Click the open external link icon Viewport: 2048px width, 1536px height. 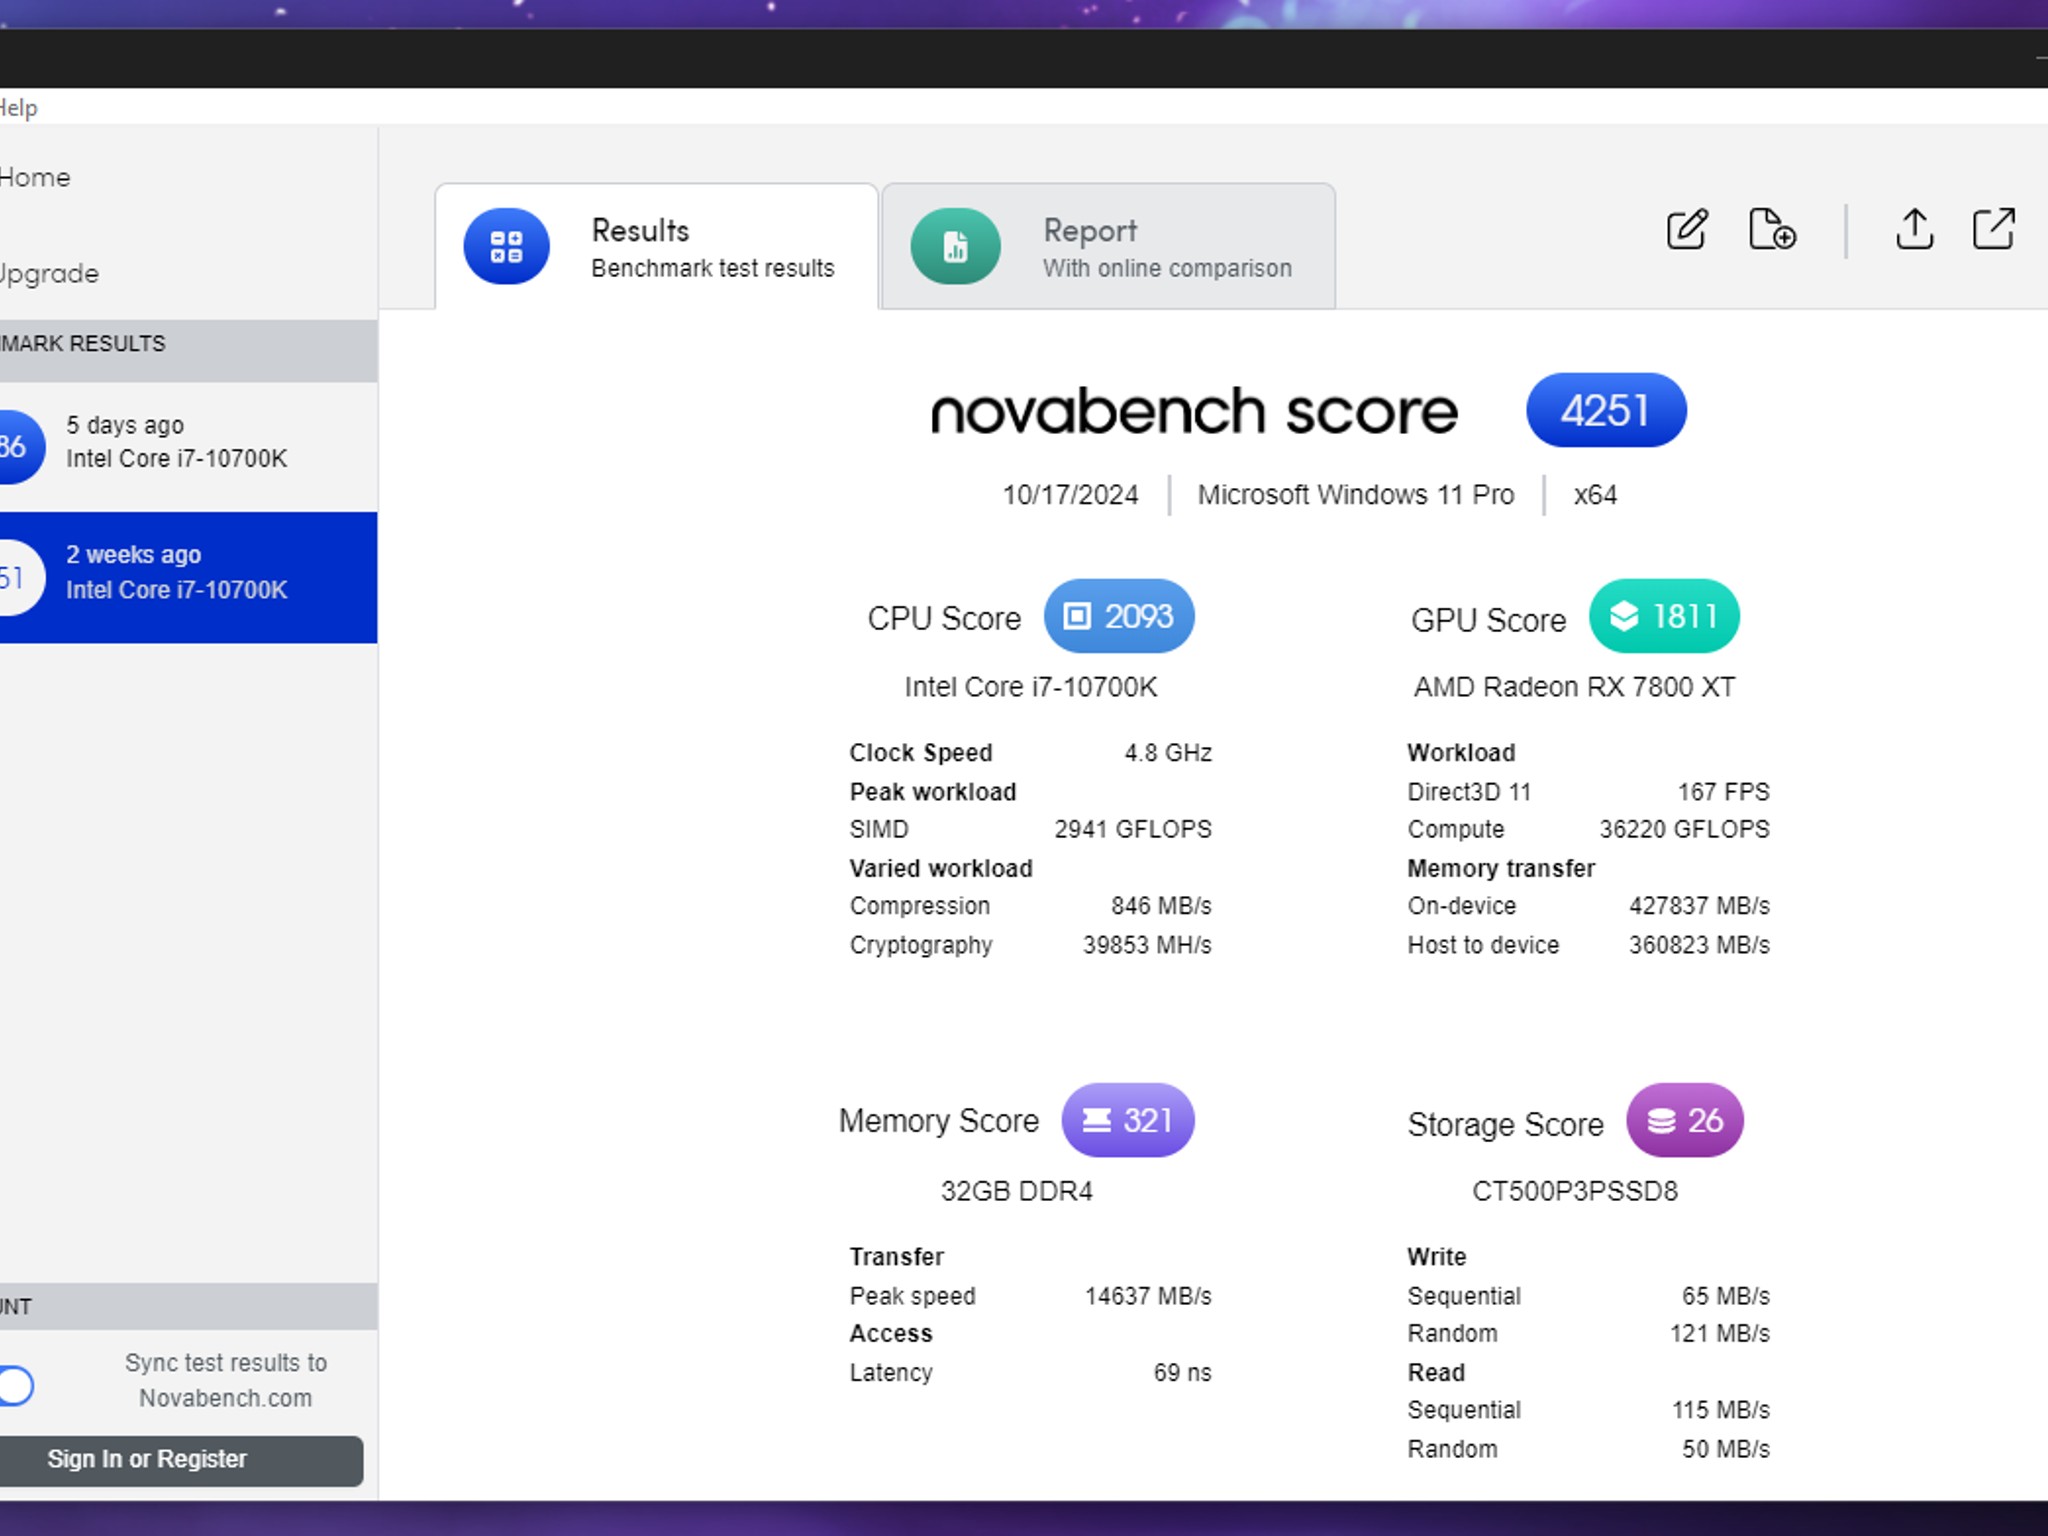pos(1993,229)
